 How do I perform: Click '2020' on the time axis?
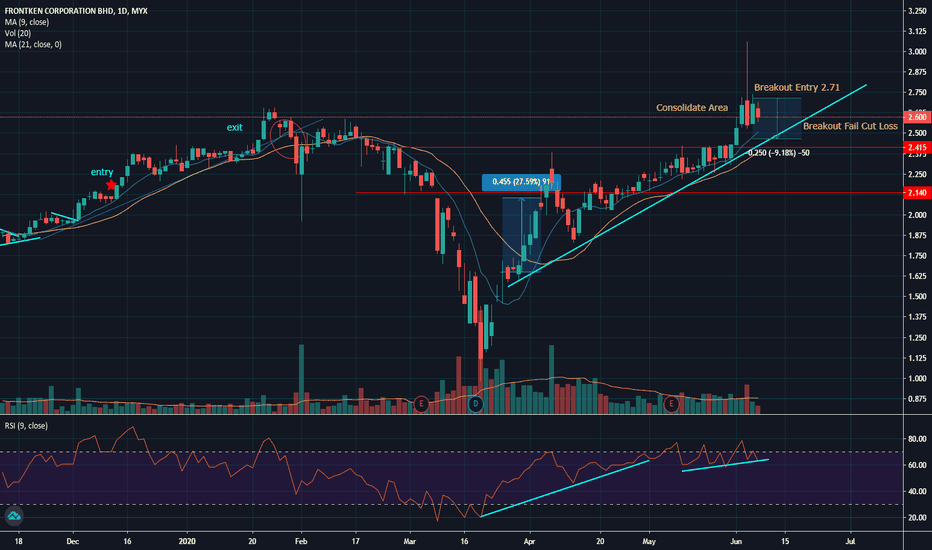187,541
